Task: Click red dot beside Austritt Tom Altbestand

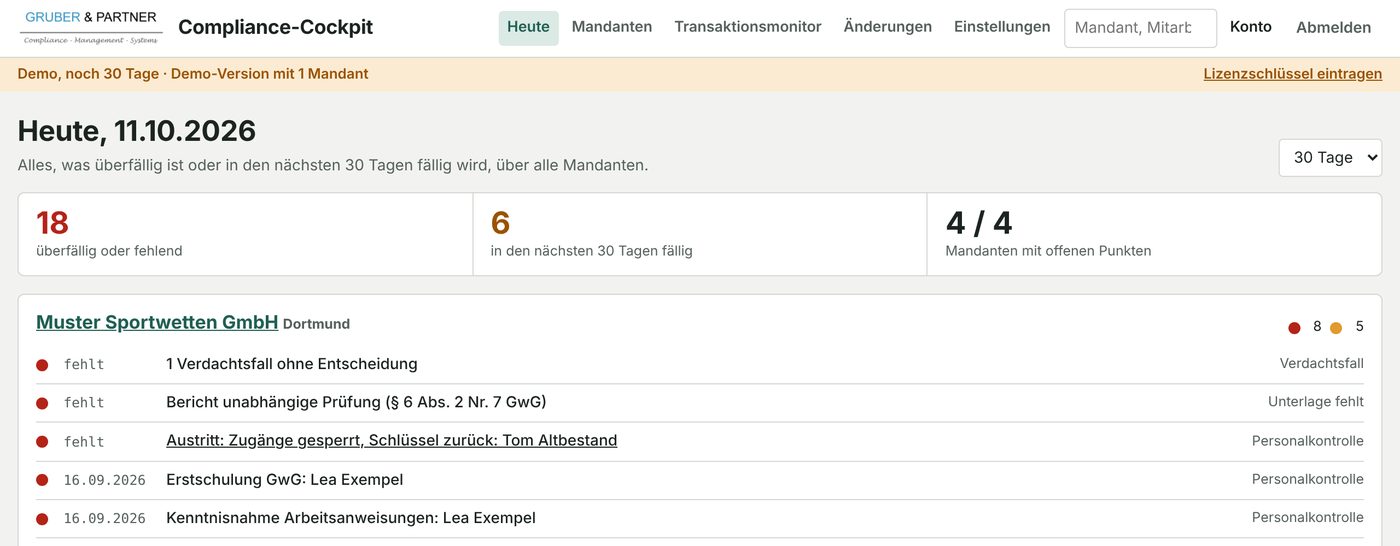Action: point(42,442)
